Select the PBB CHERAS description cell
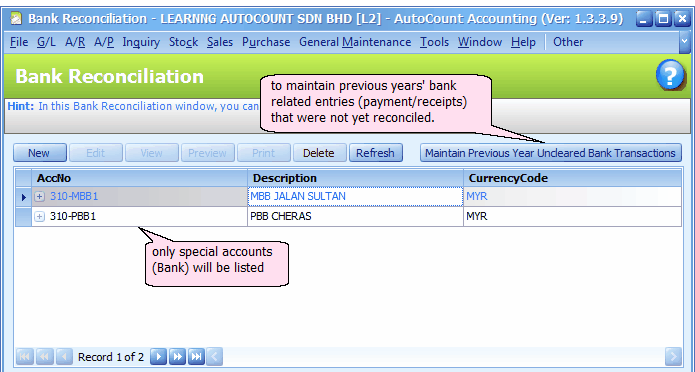Screen dimensions: 695x372 coord(355,216)
